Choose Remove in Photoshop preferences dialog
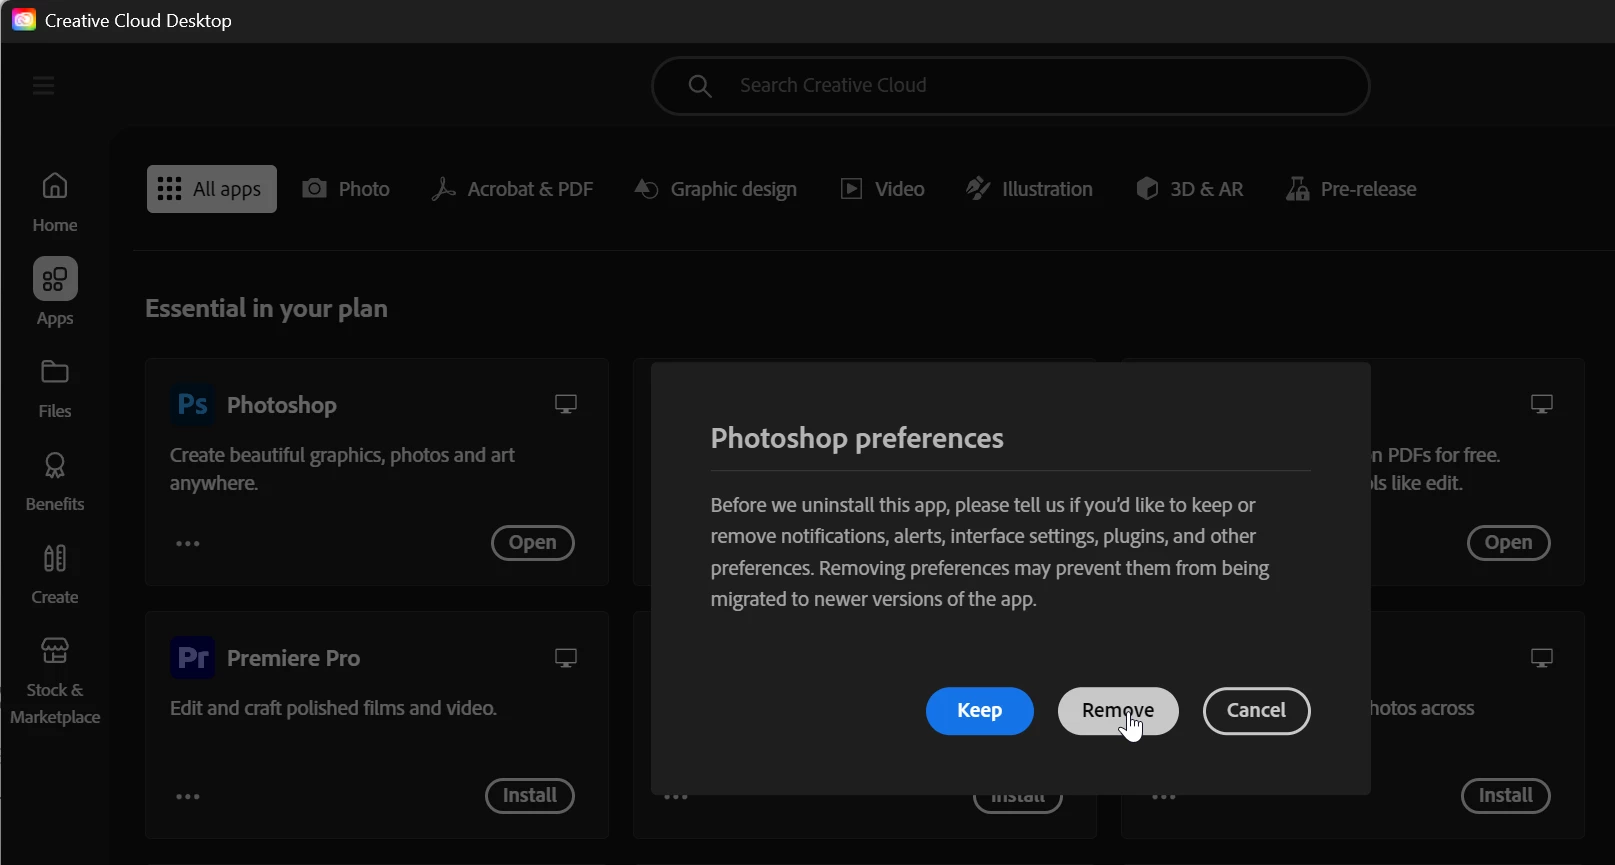This screenshot has width=1615, height=865. [1118, 711]
